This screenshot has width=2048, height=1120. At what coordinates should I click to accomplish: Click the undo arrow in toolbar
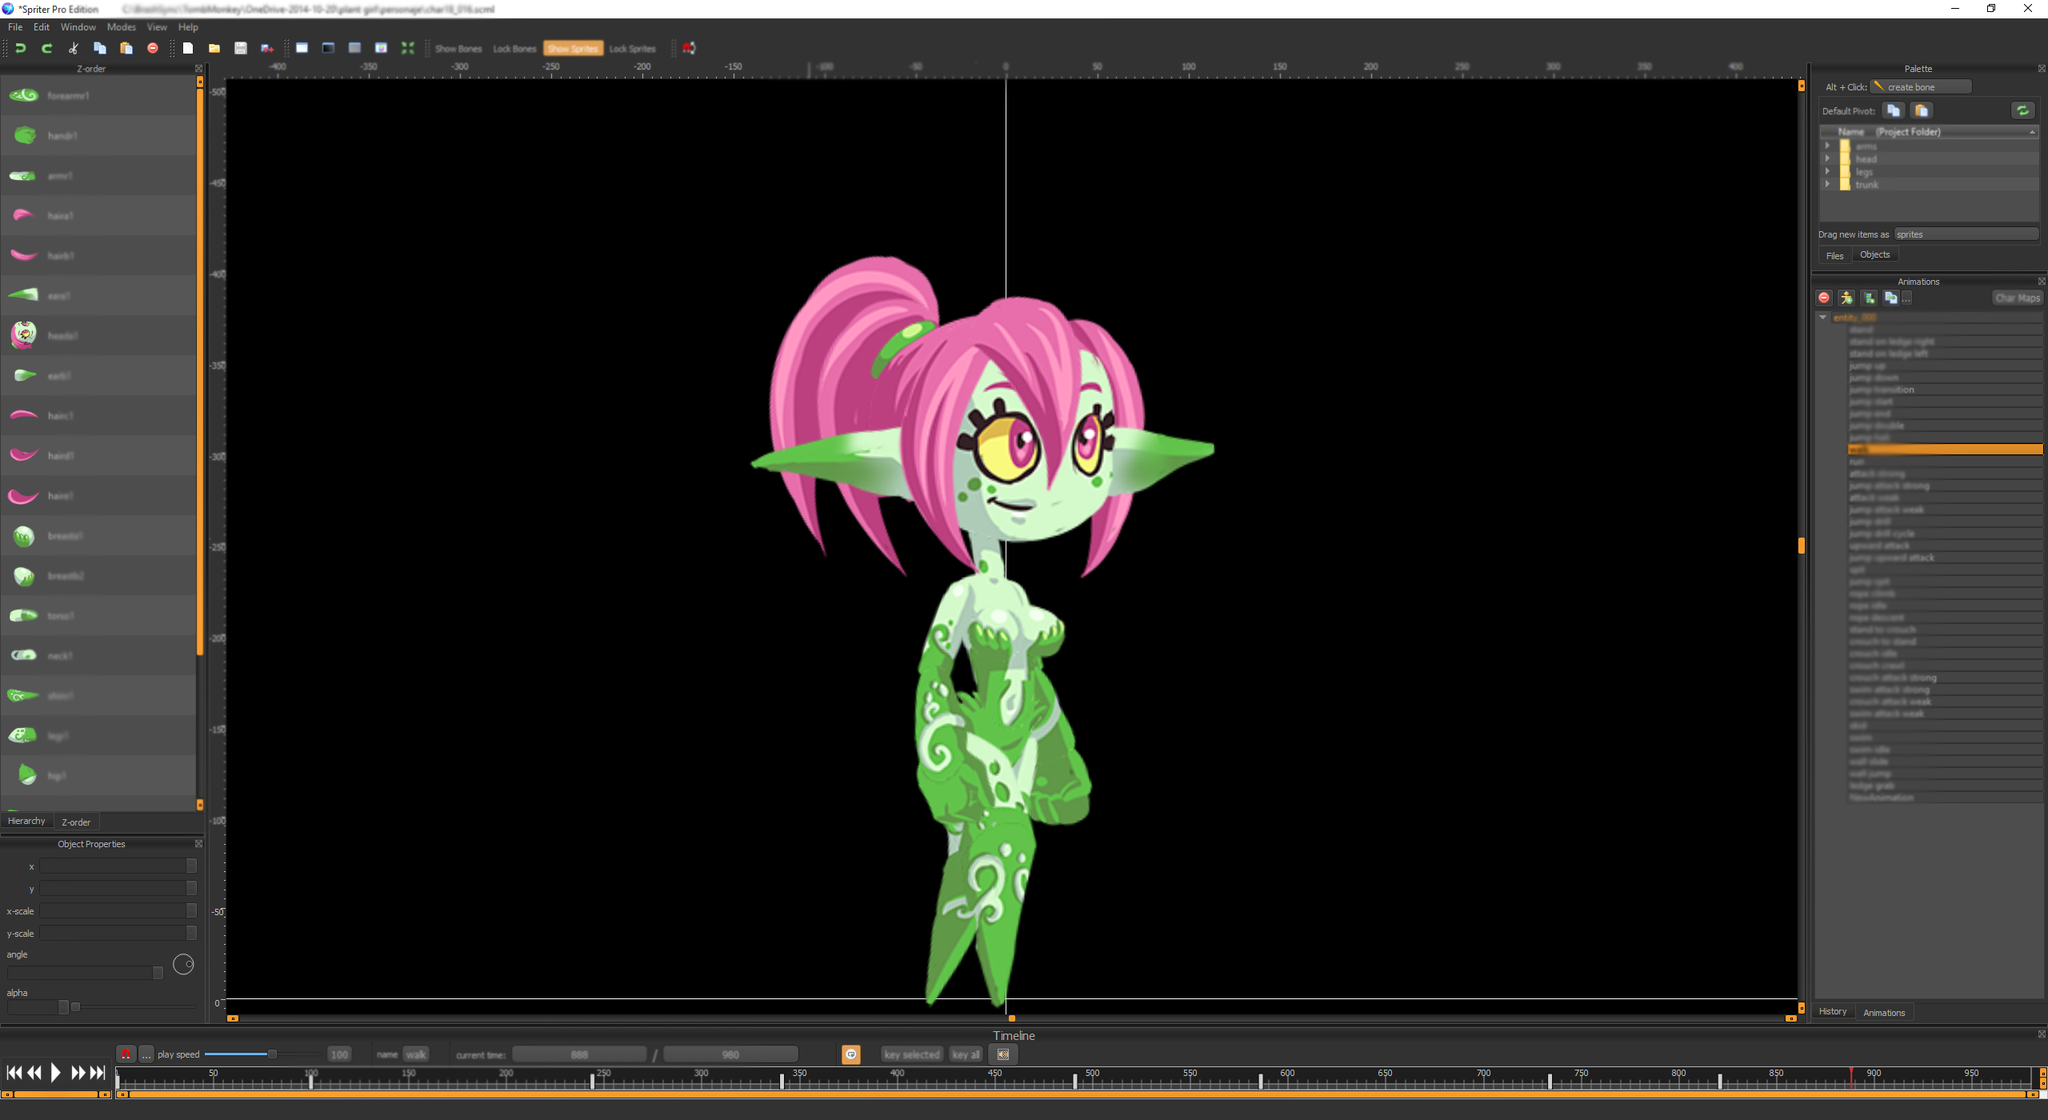click(x=20, y=48)
